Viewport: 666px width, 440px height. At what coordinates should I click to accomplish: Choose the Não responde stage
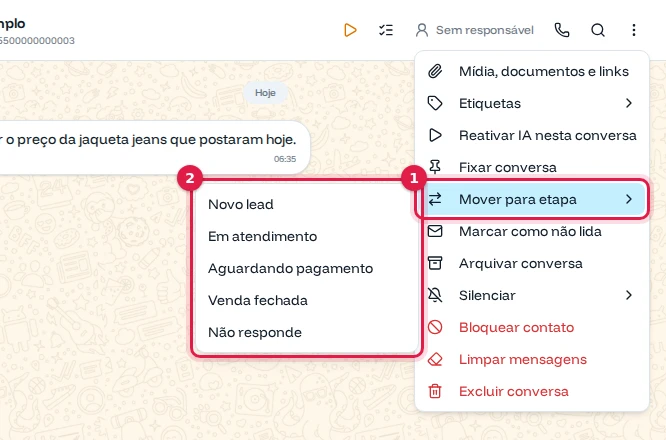point(307,332)
